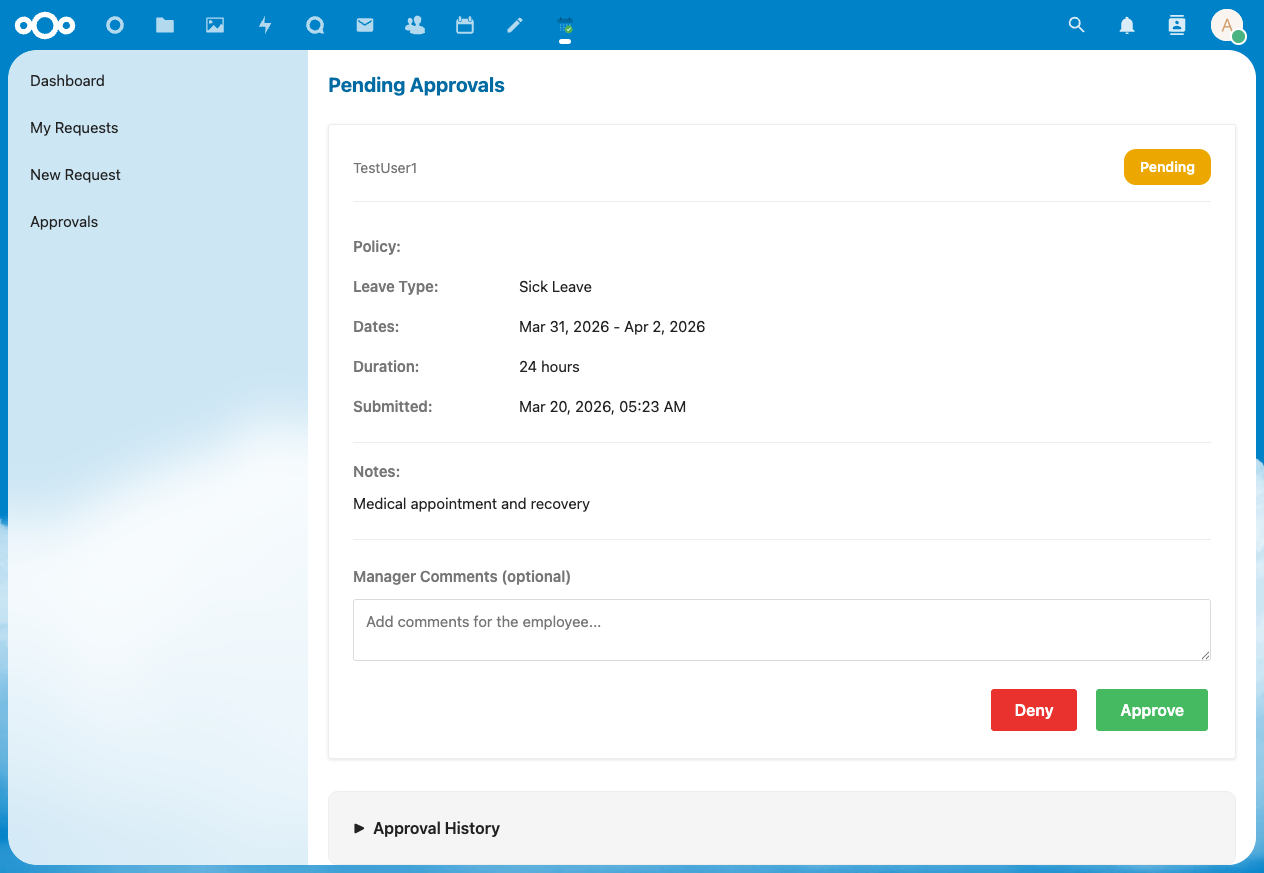Click the Manager Comments text area

tap(781, 629)
